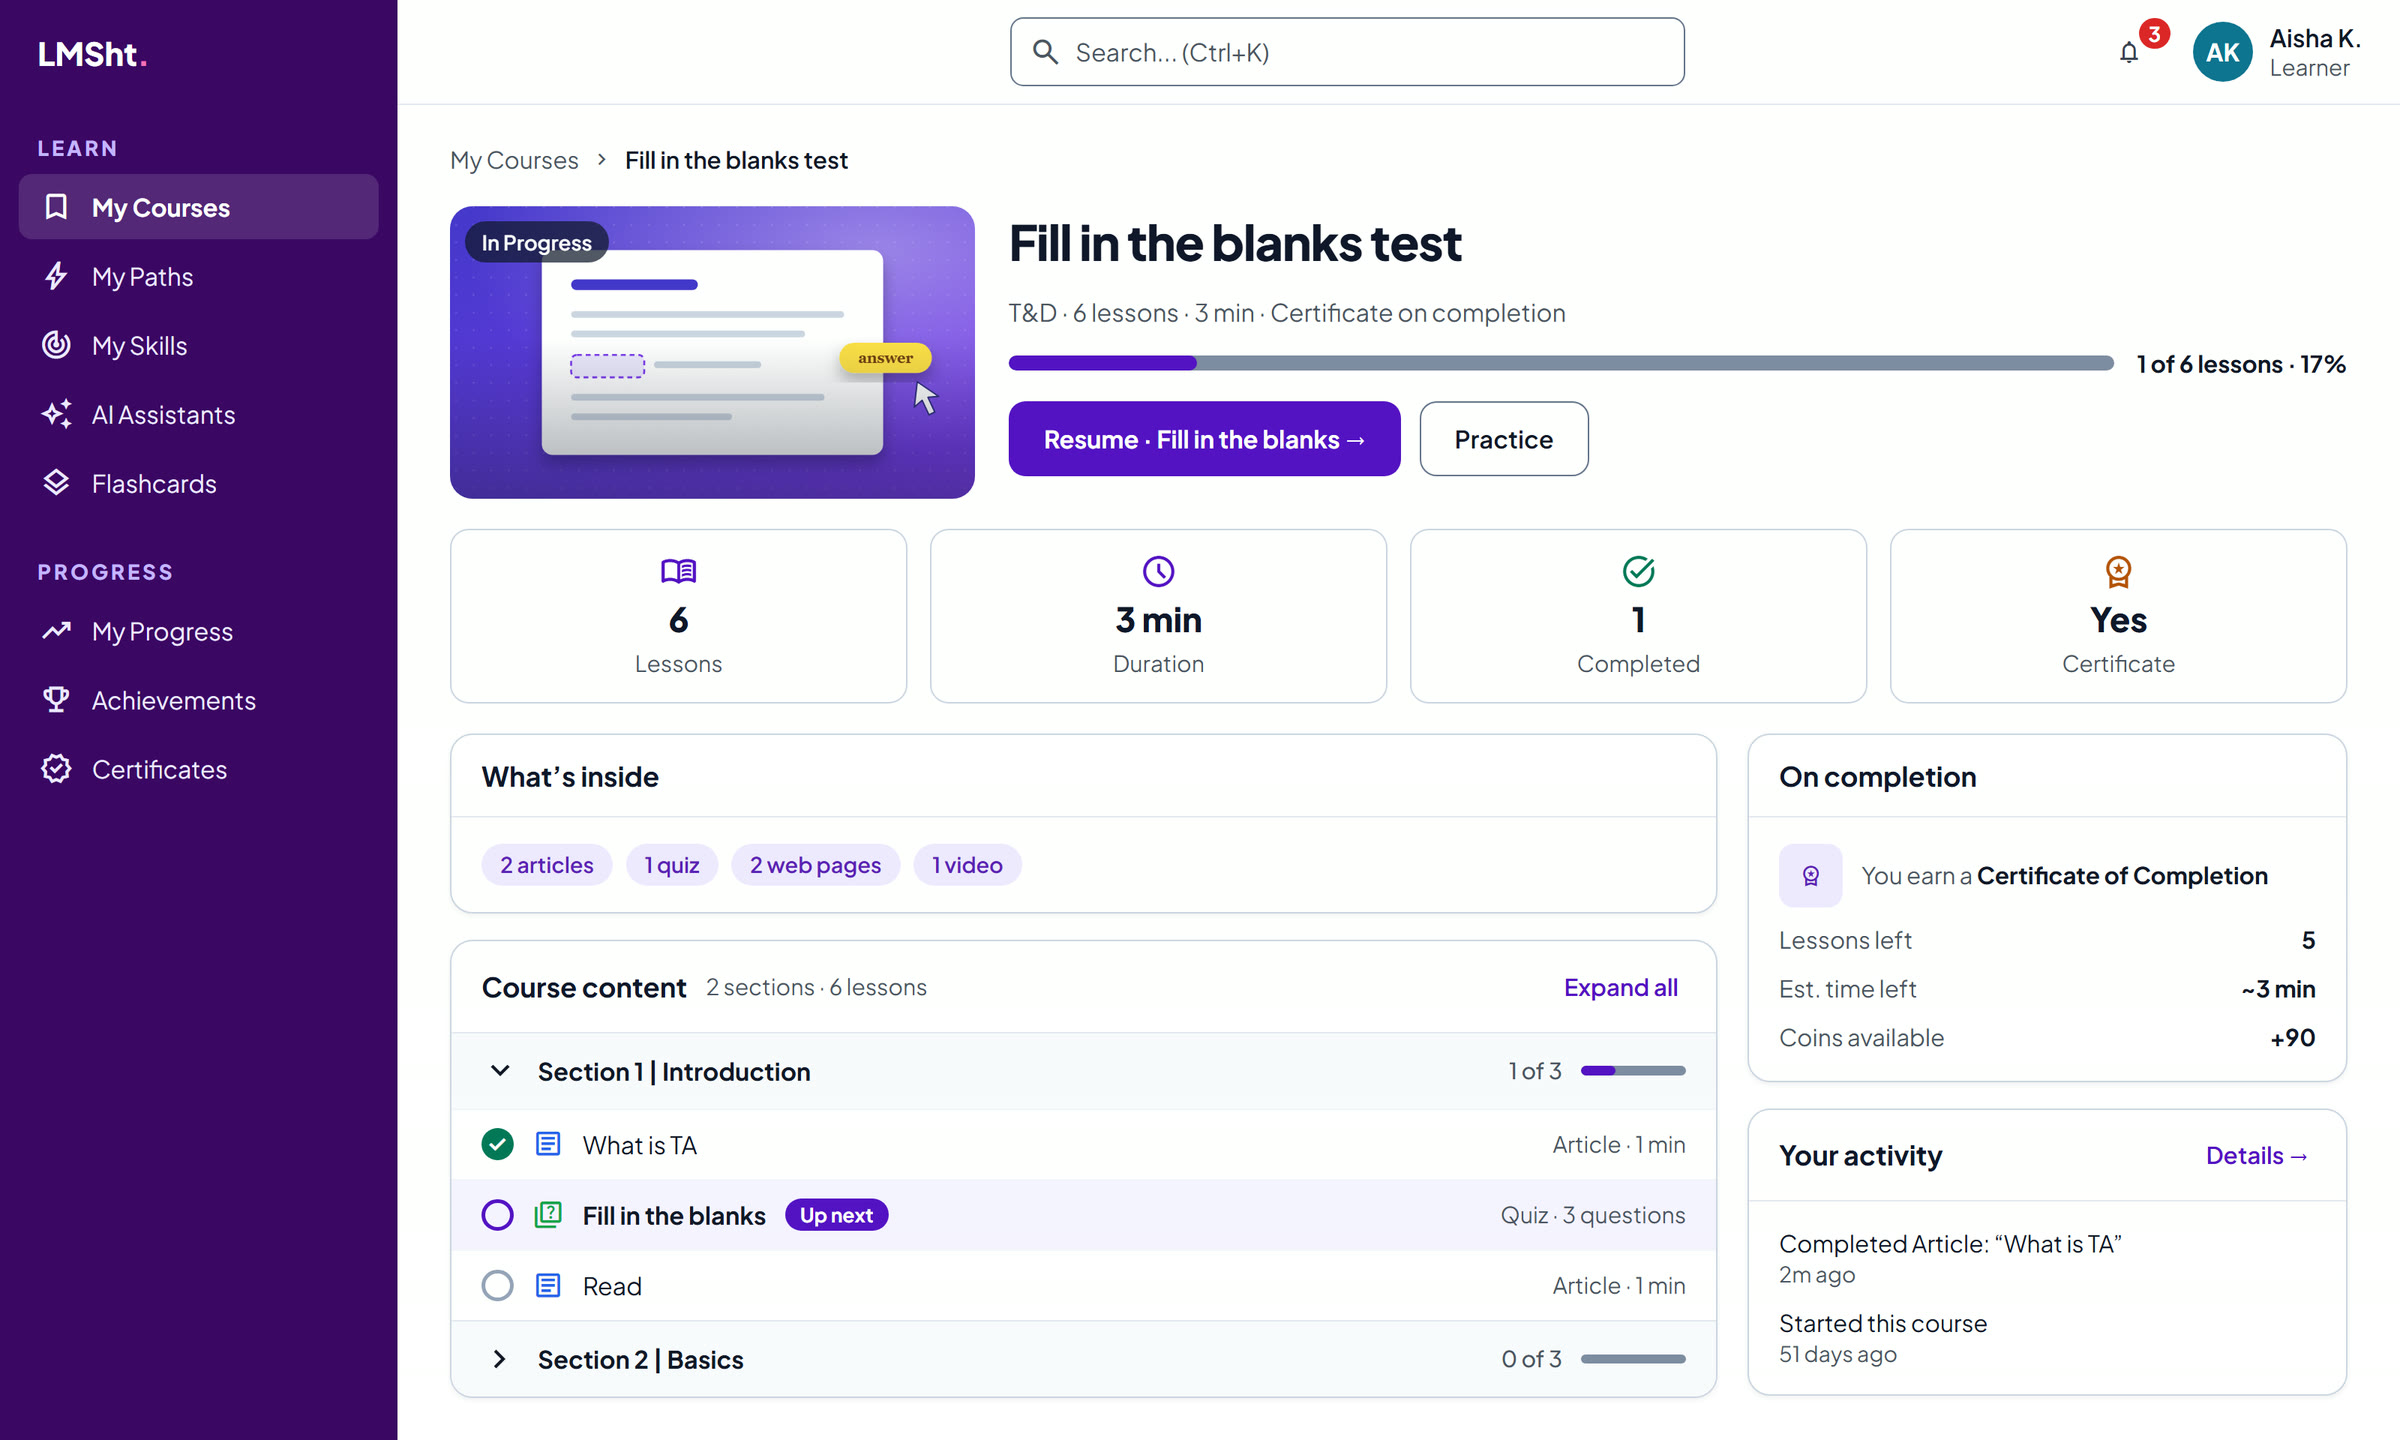Screen dimensions: 2400x1440
Task: Click the 1 quiz tag
Action: pos(672,865)
